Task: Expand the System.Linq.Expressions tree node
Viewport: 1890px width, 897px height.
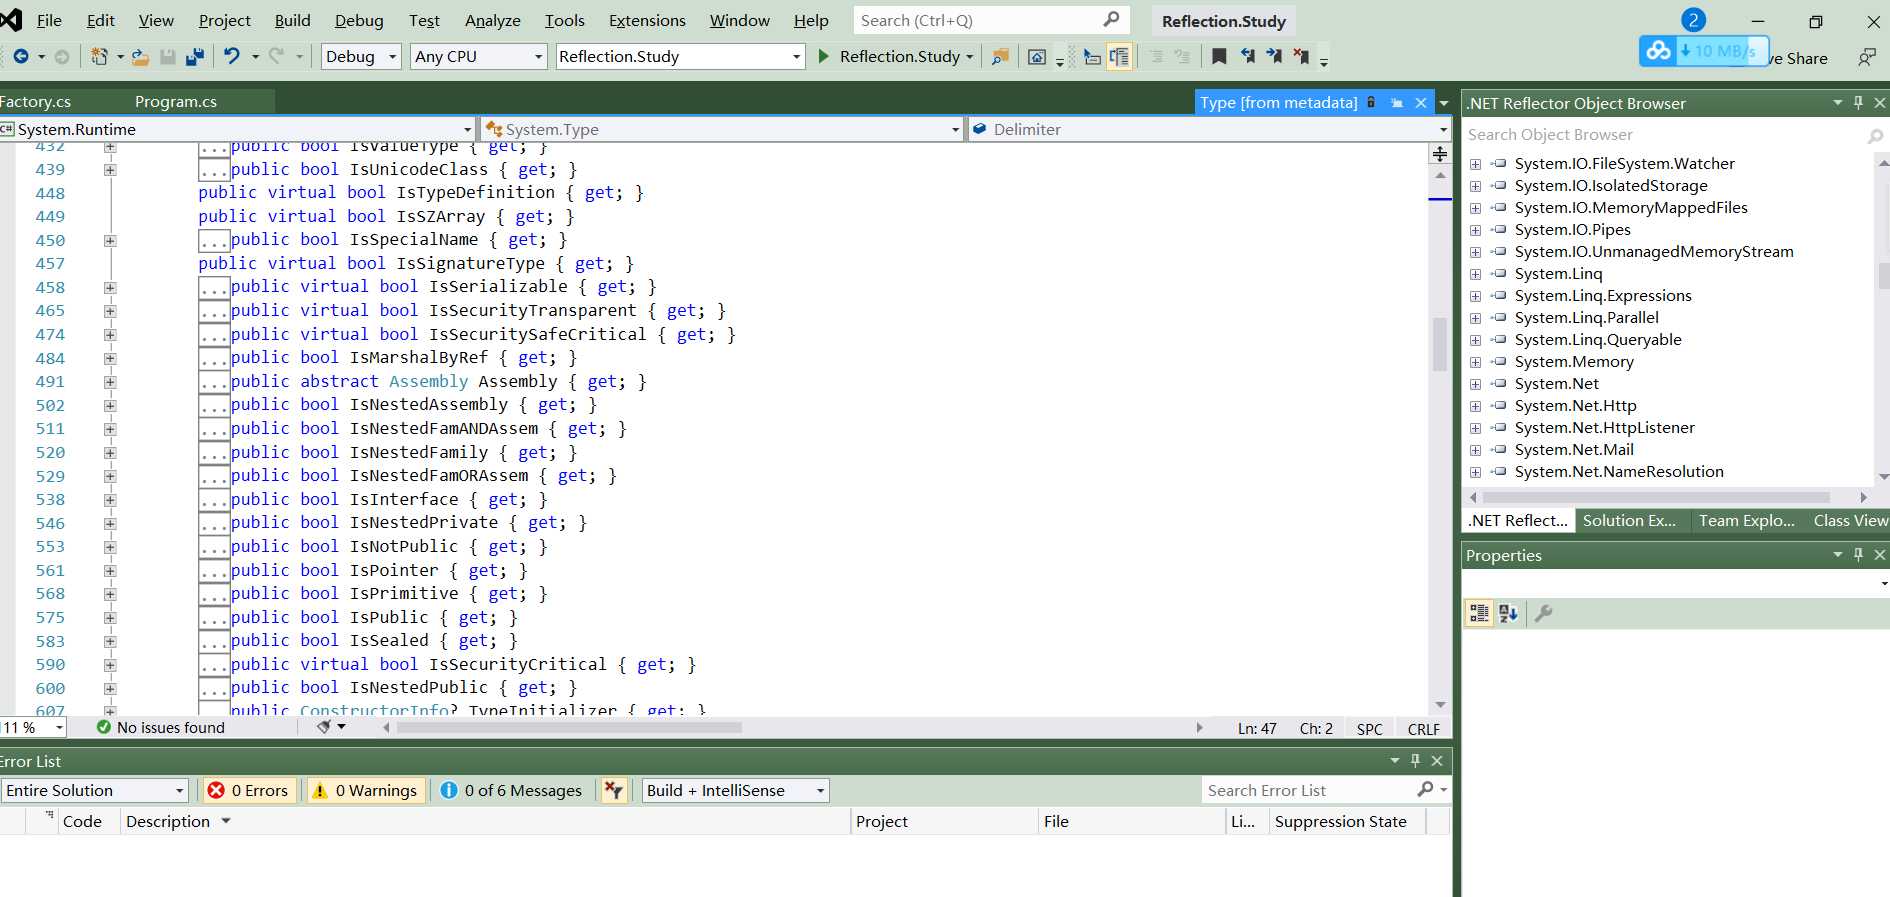Action: pyautogui.click(x=1475, y=296)
